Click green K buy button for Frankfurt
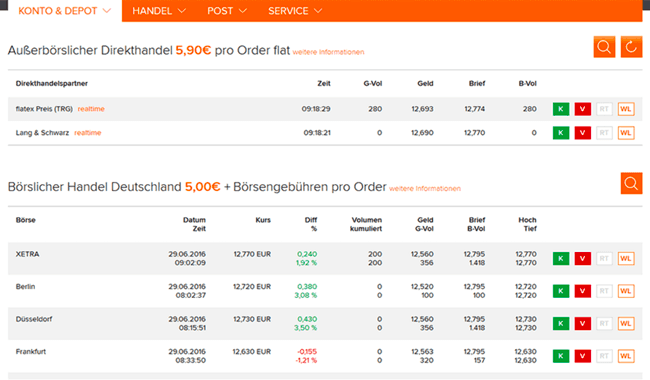Screen dimensions: 650x380 point(561,356)
